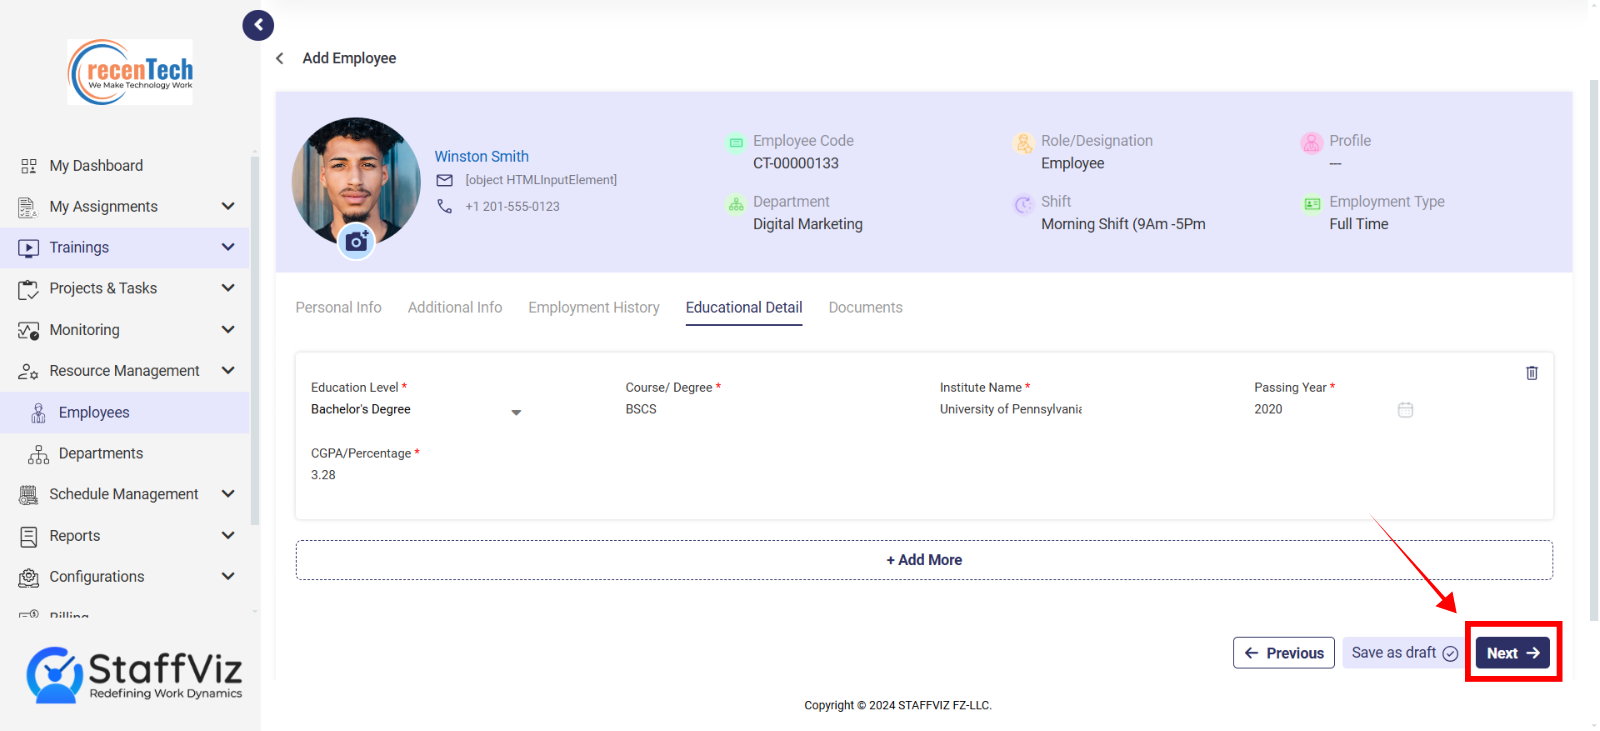Open Departments in the sidebar
Screen dimensions: 1600x731
coord(101,454)
